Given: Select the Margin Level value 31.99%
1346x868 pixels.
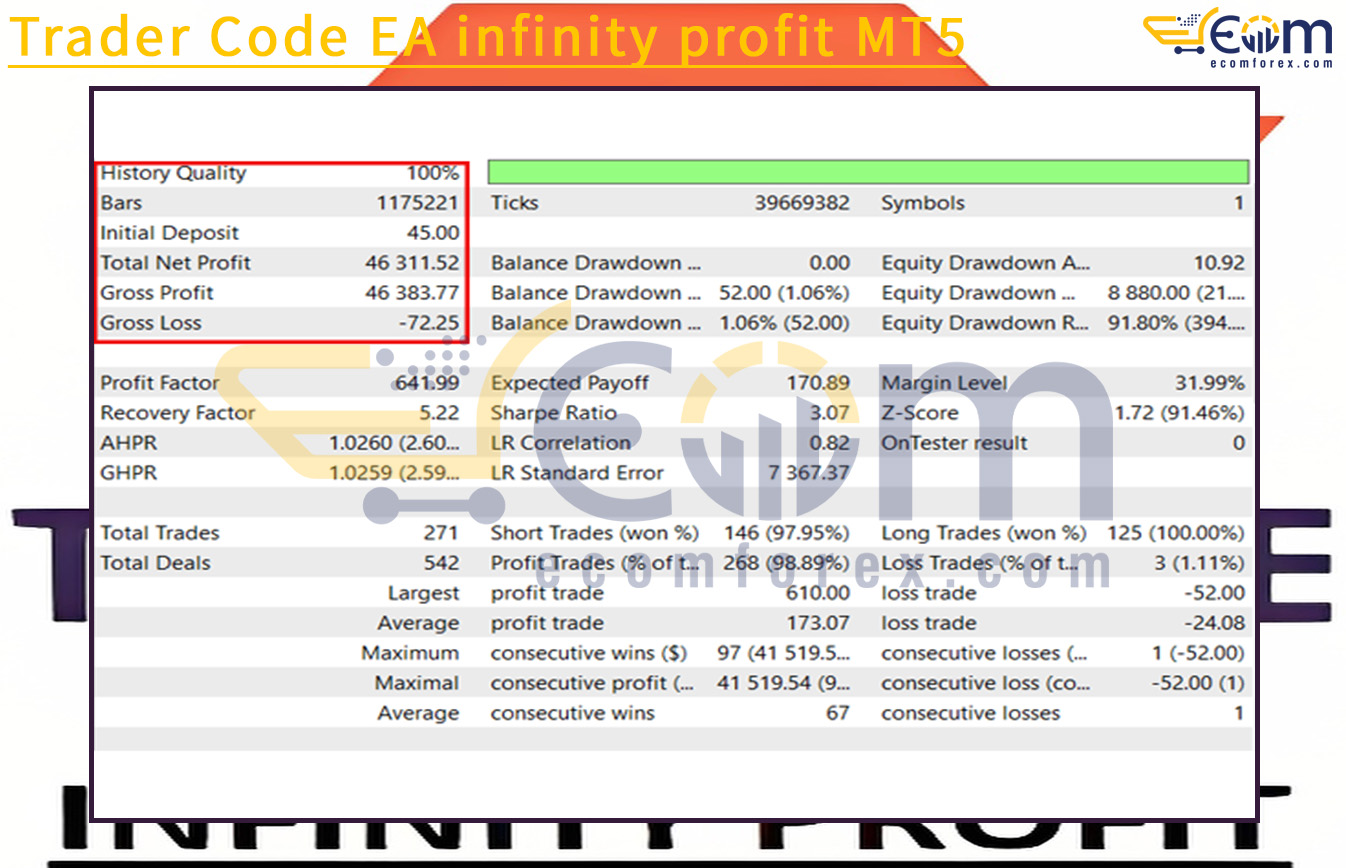Looking at the screenshot, I should 1209,383.
